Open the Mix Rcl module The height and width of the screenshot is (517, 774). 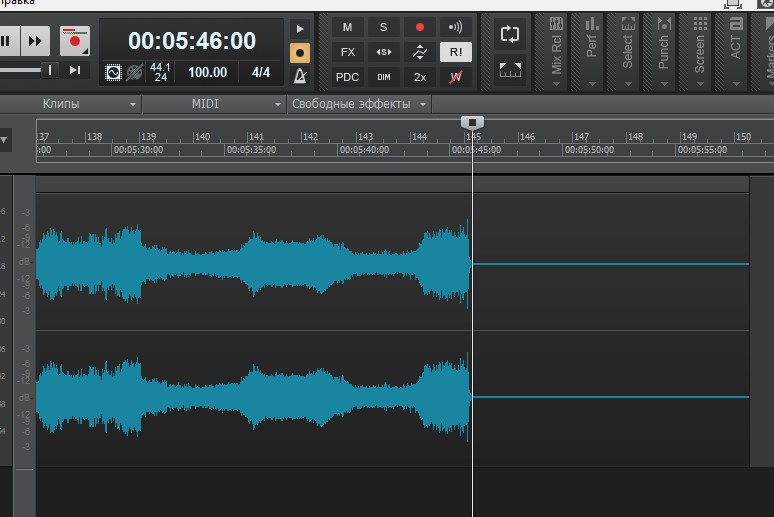point(556,51)
